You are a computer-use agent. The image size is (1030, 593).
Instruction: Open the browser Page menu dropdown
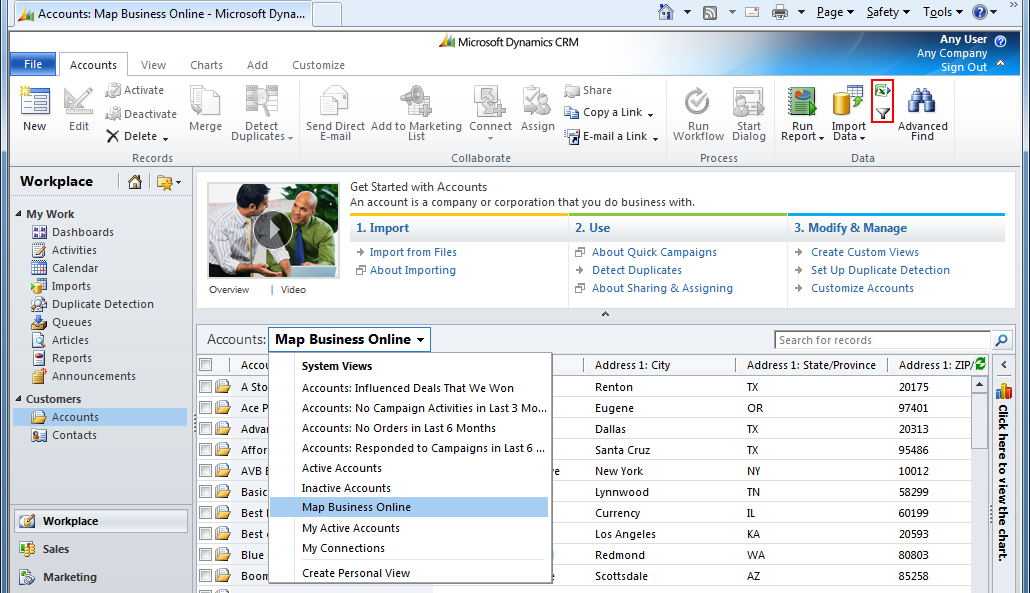(x=835, y=12)
